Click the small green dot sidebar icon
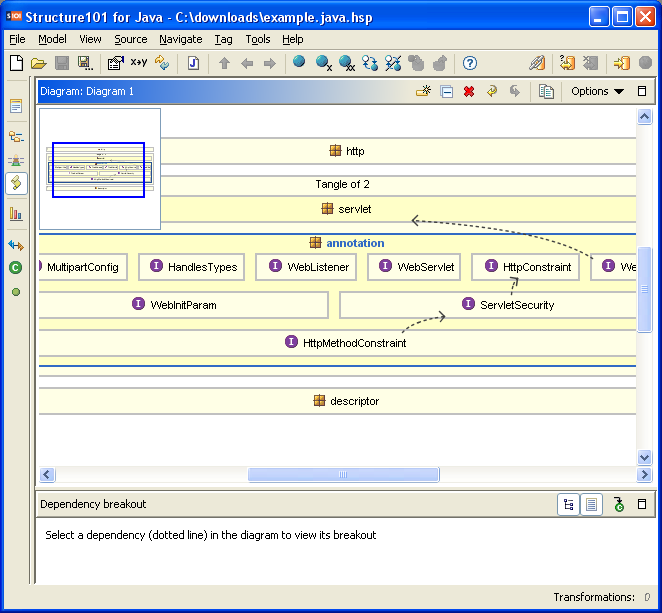Screen dimensions: 662x613 (x=16, y=292)
